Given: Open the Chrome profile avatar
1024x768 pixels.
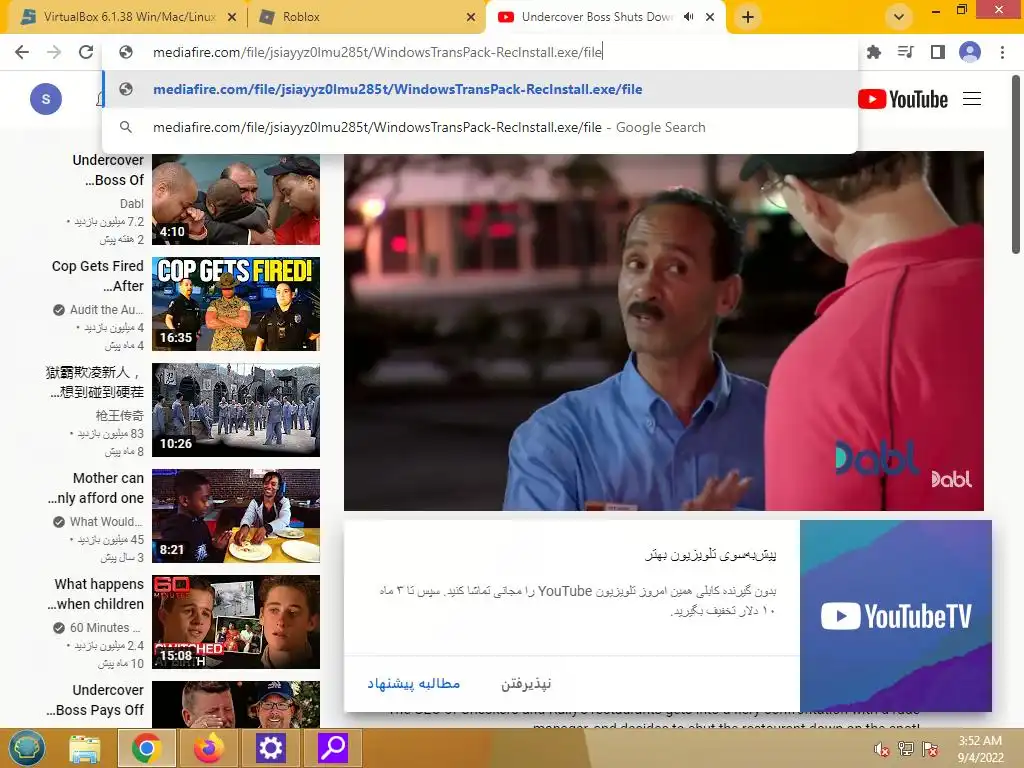Looking at the screenshot, I should point(970,52).
